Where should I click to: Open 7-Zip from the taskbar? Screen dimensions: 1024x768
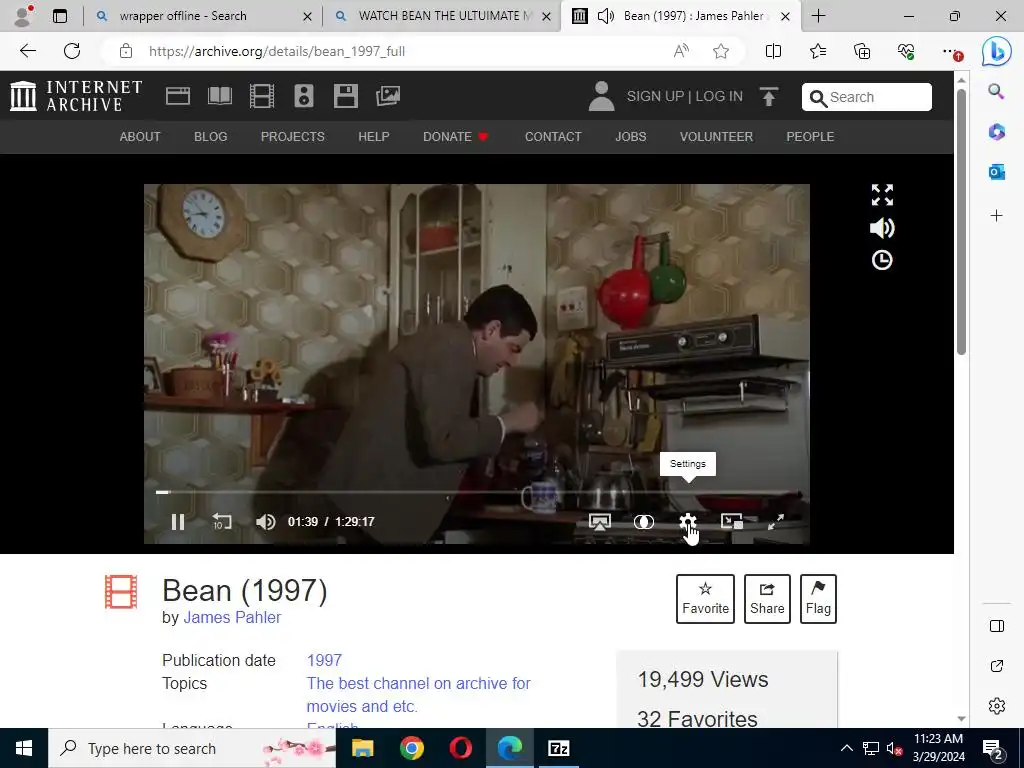(558, 748)
